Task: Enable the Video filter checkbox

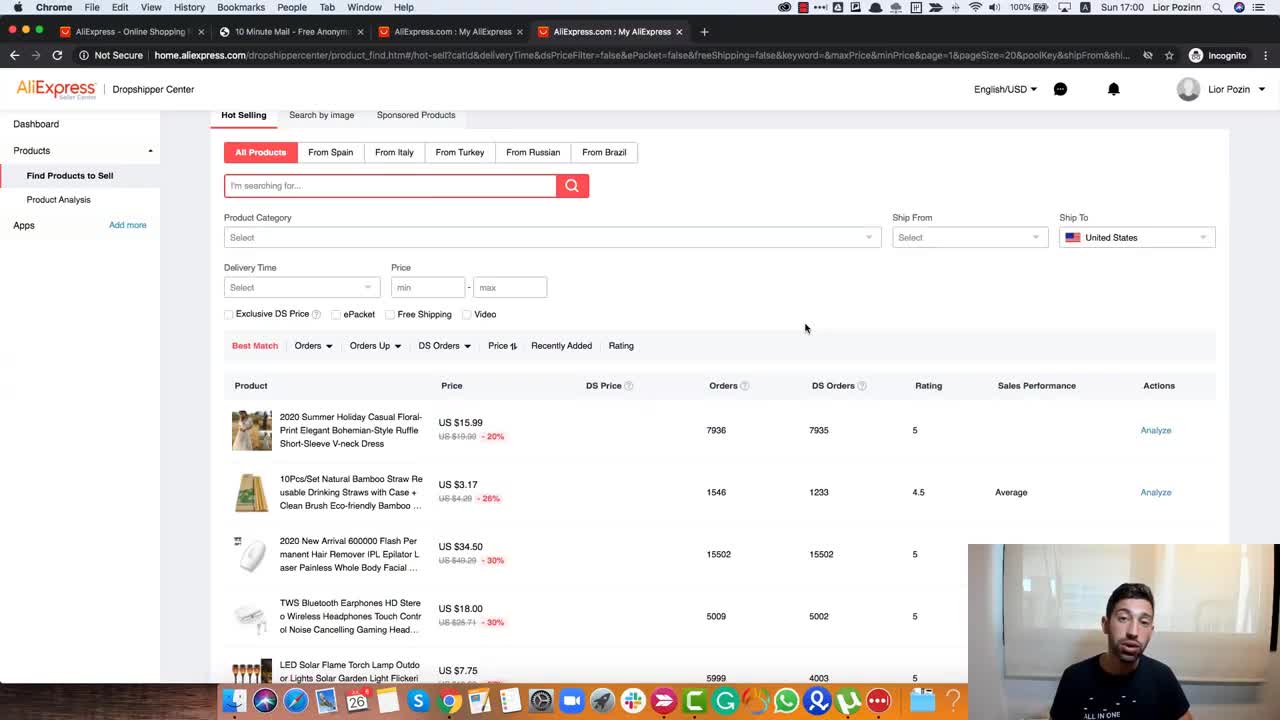Action: tap(467, 314)
